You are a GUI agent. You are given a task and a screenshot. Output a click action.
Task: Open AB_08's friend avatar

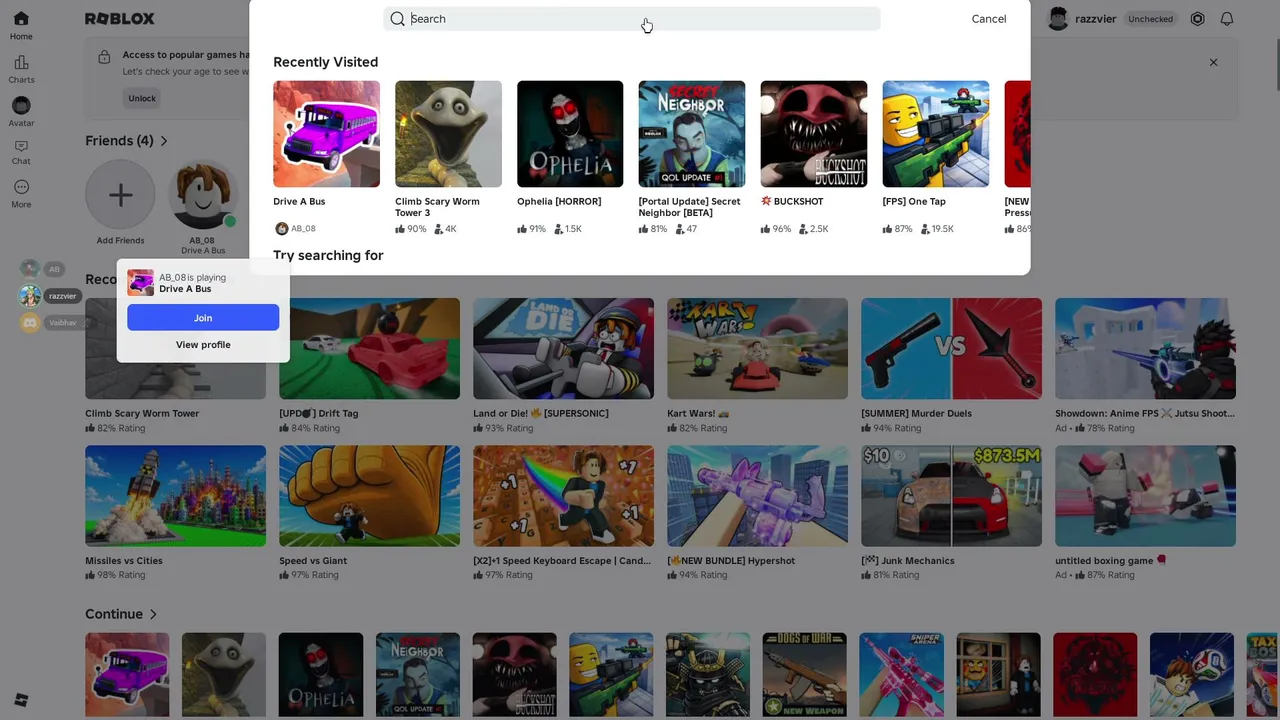[x=203, y=195]
